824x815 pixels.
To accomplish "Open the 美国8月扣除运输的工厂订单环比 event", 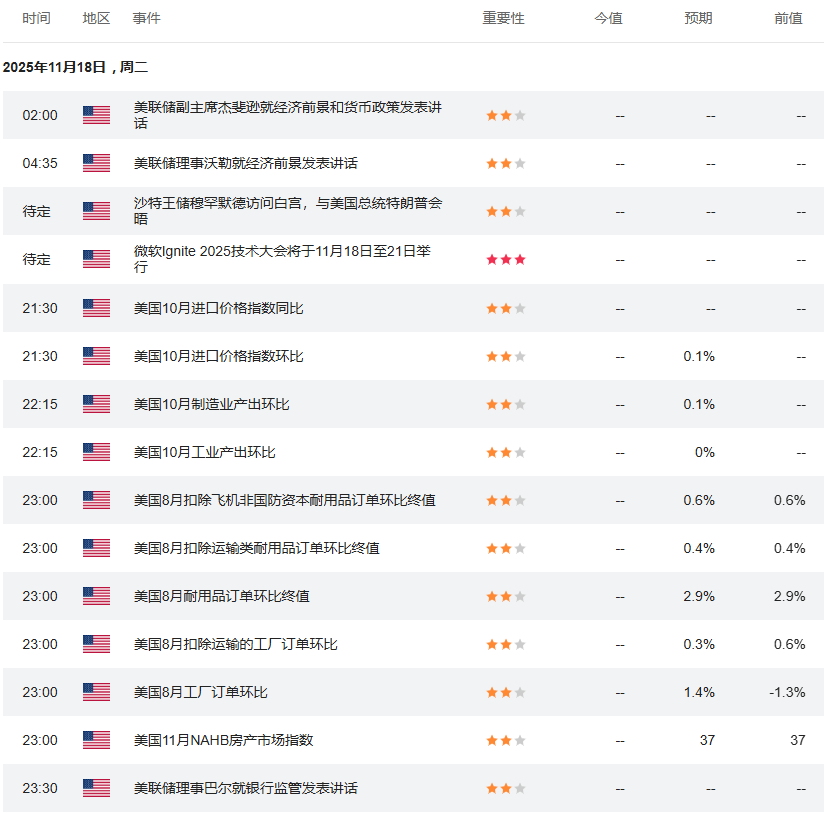I will 235,644.
